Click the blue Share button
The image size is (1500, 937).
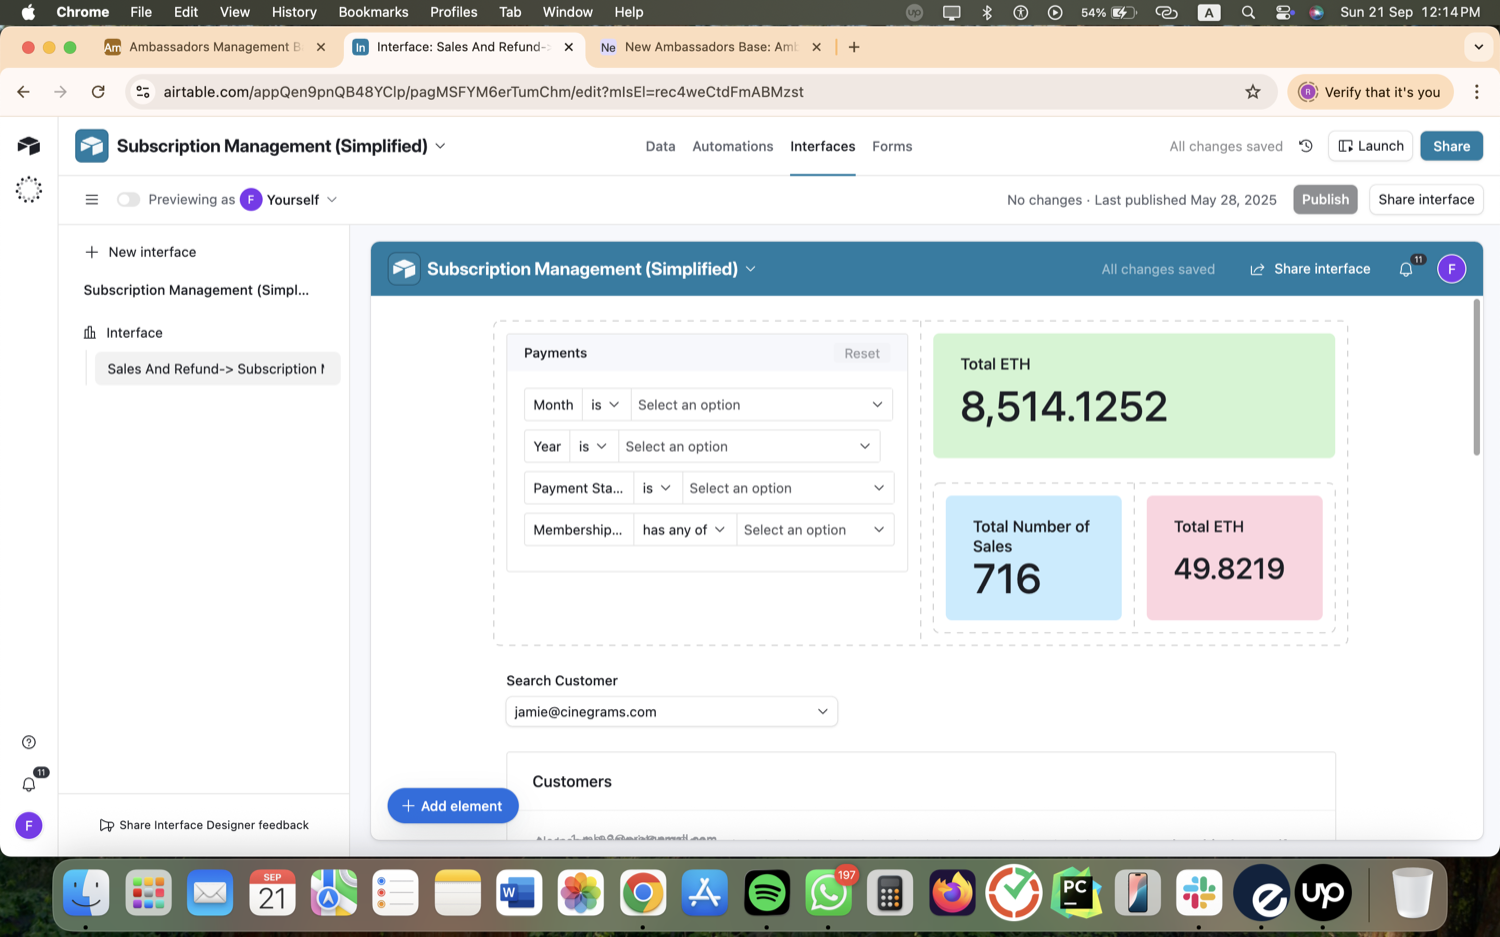[x=1451, y=146]
